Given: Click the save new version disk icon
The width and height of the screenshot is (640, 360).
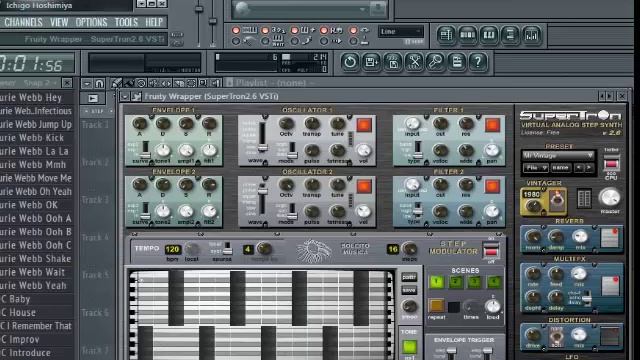Looking at the screenshot, I should tap(371, 62).
